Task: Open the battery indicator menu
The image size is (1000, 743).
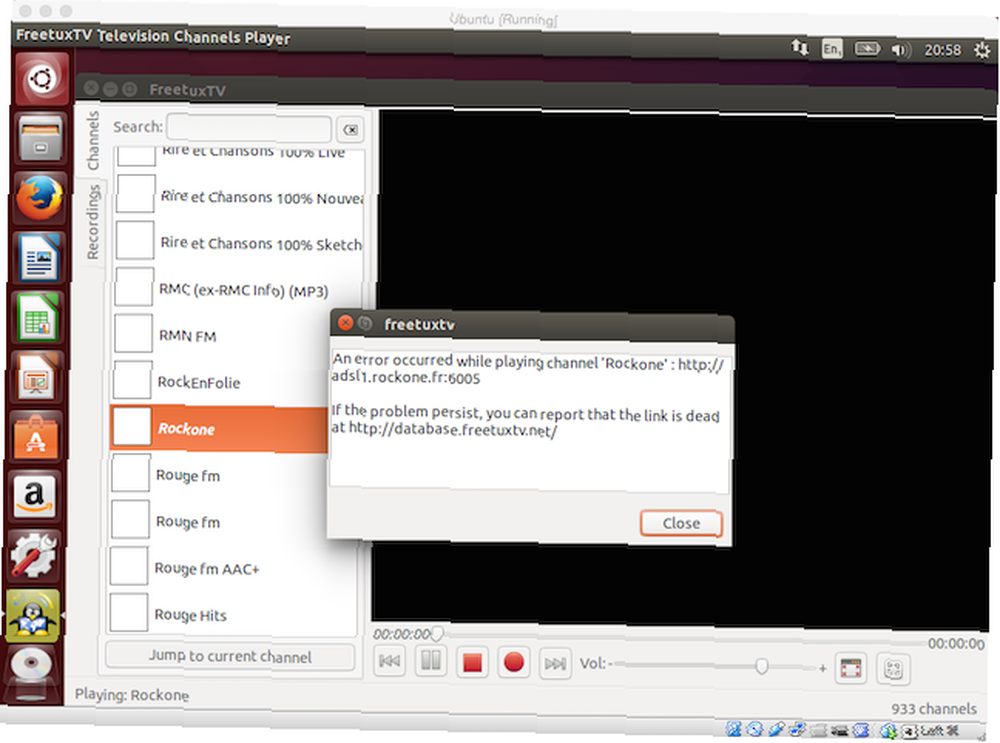Action: pos(867,48)
